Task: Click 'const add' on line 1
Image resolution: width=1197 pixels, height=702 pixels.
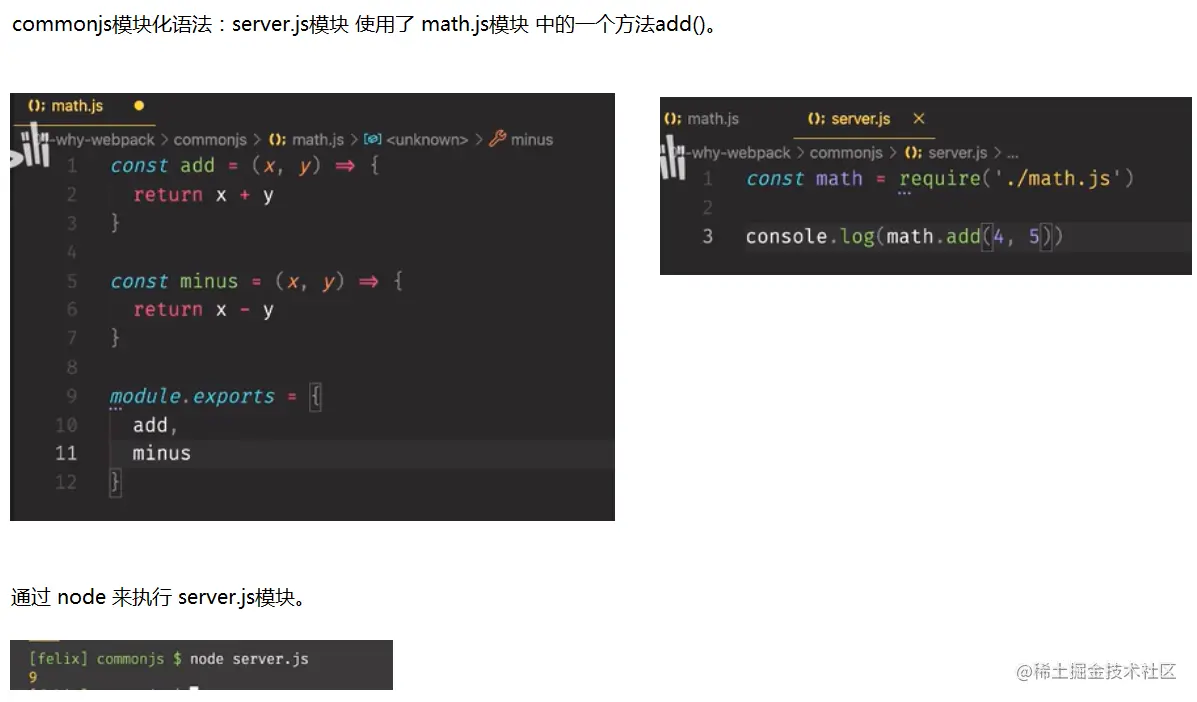Action: [x=163, y=166]
